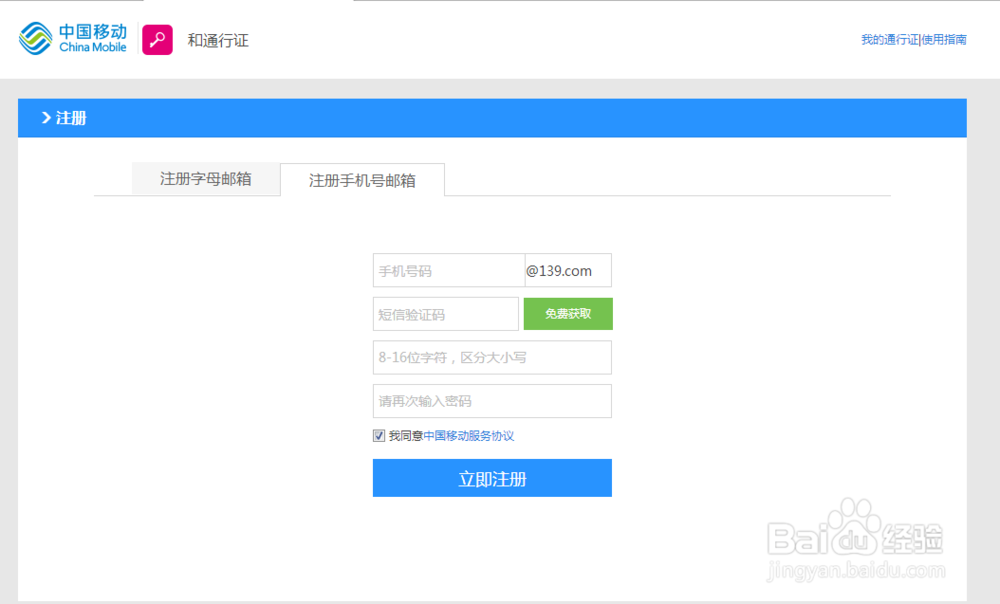Click the blue 注册 banner bar
1000x604 pixels.
(x=492, y=117)
